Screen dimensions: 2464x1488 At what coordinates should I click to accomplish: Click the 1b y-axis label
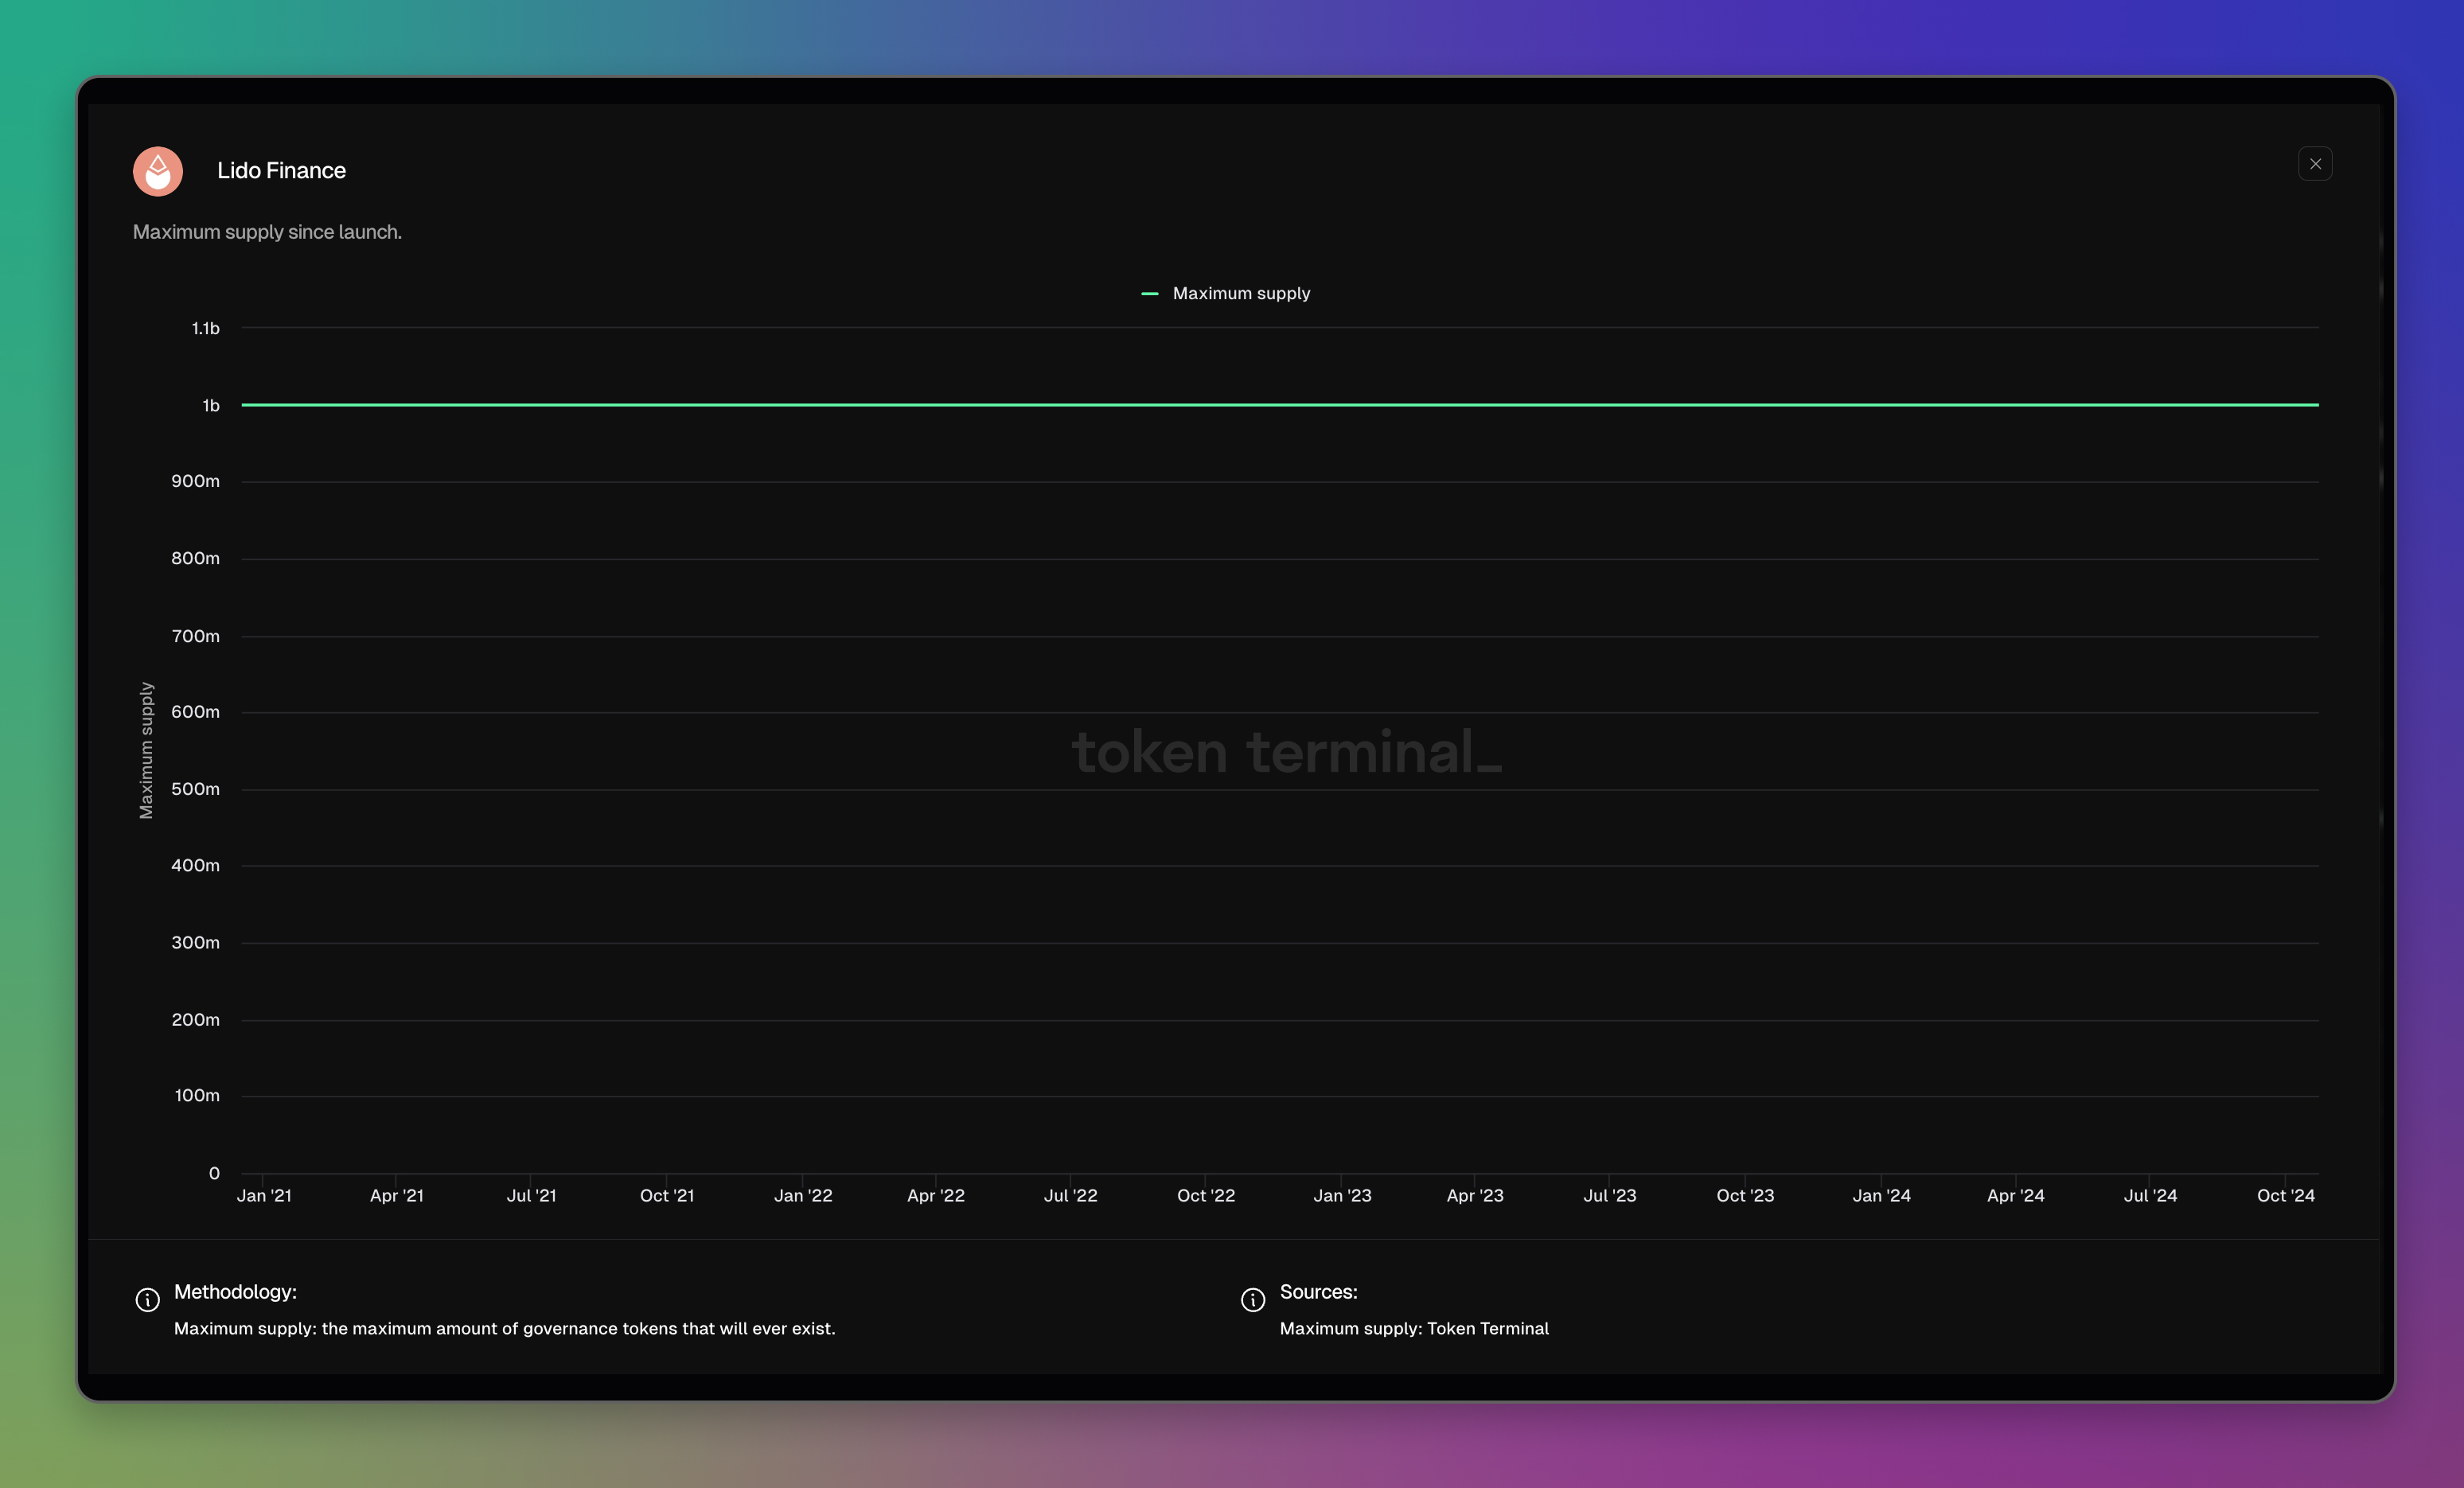211,405
